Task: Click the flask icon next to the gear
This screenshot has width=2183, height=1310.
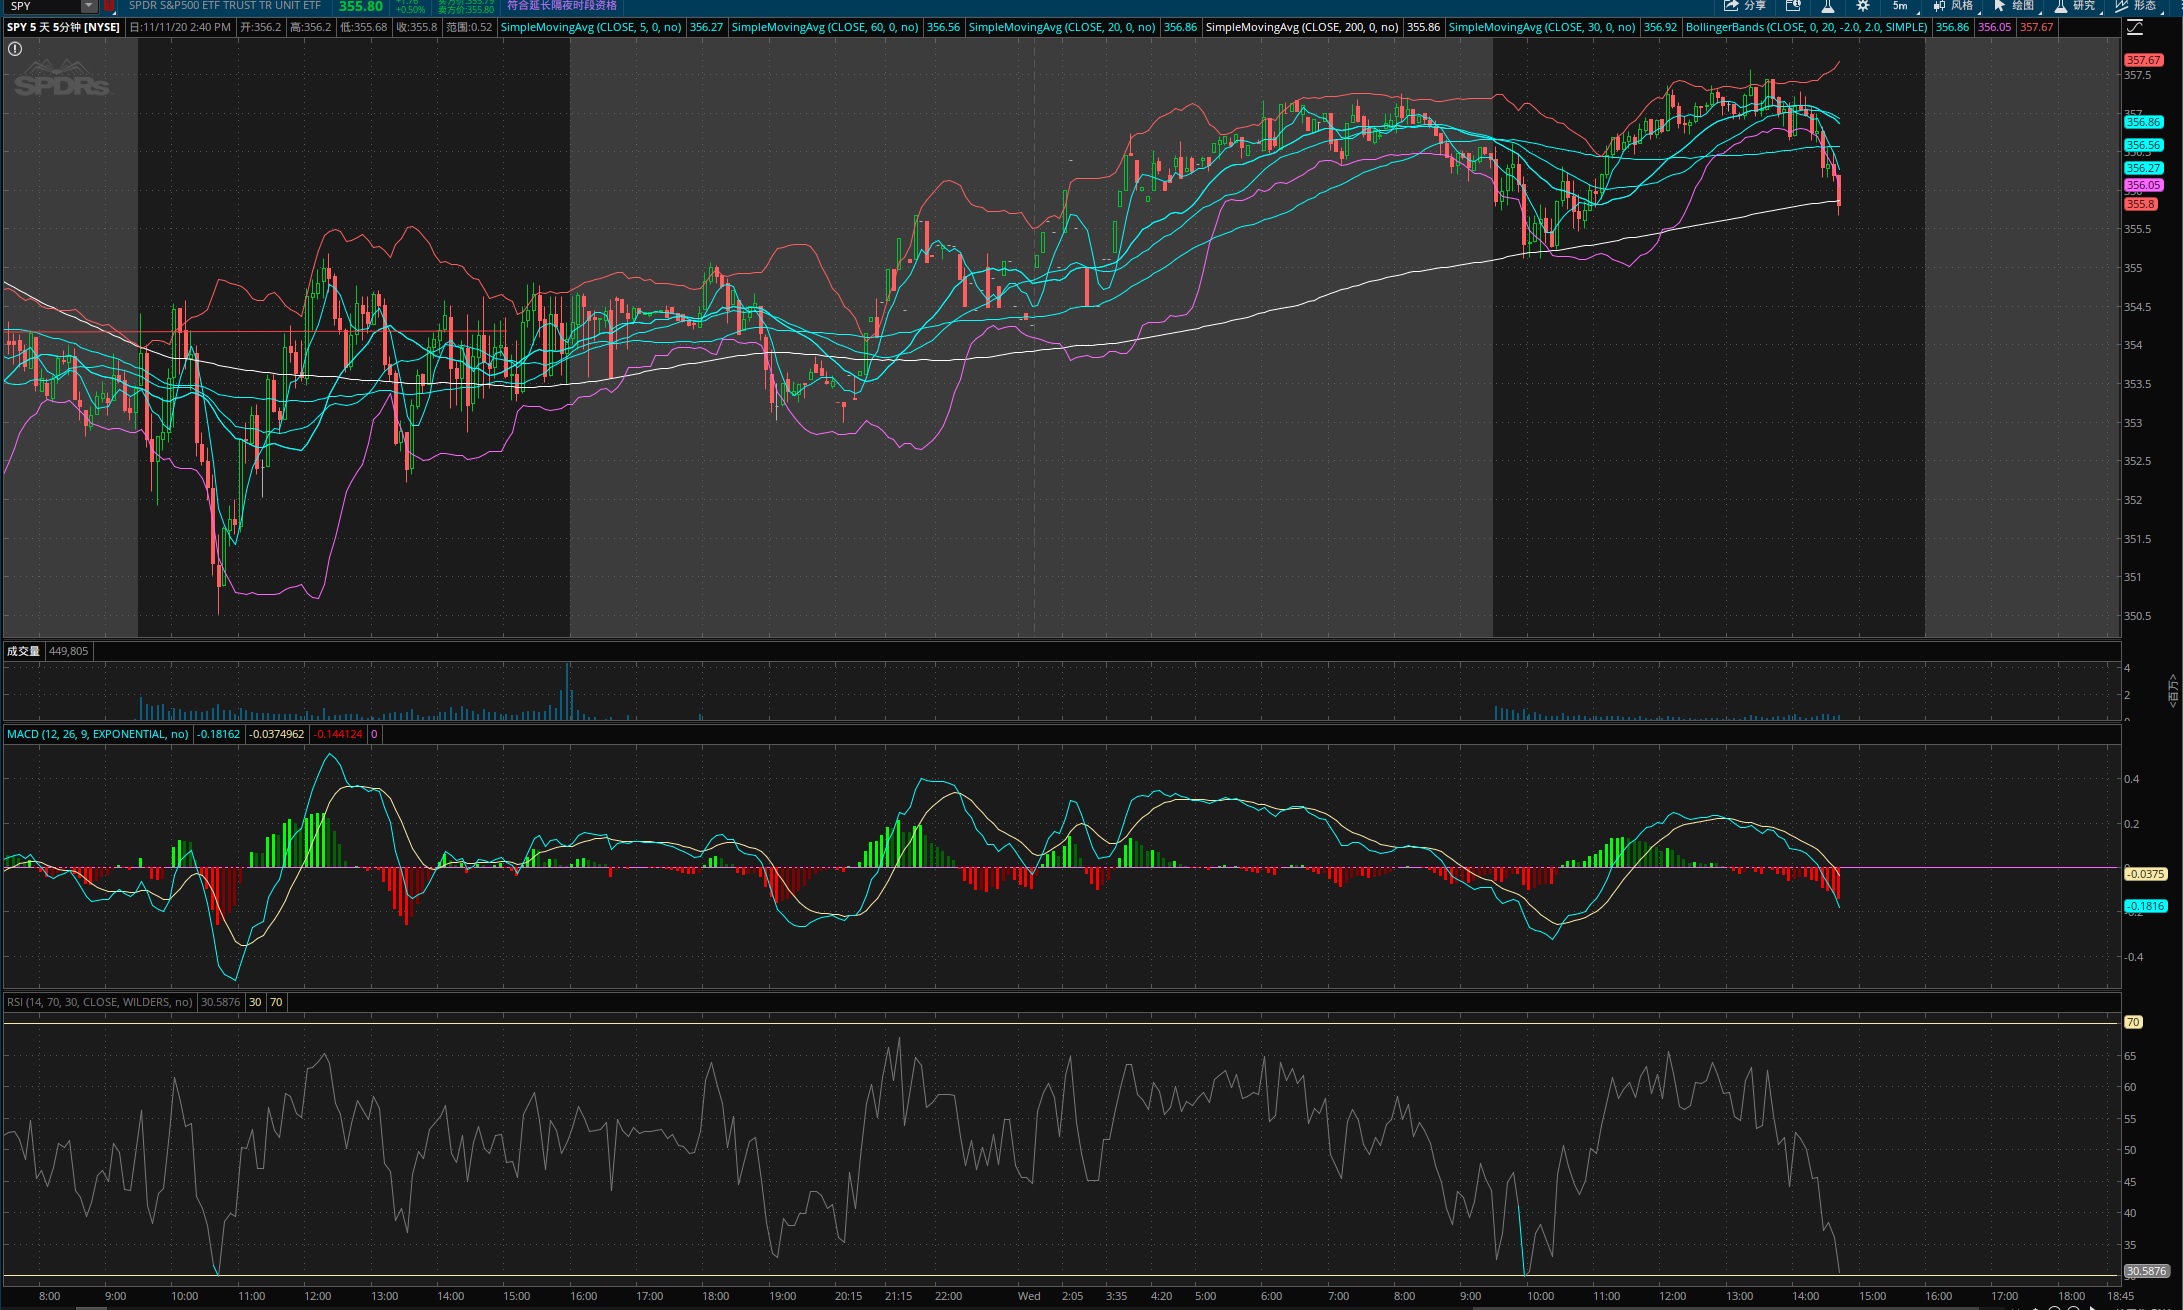Action: 1828,6
